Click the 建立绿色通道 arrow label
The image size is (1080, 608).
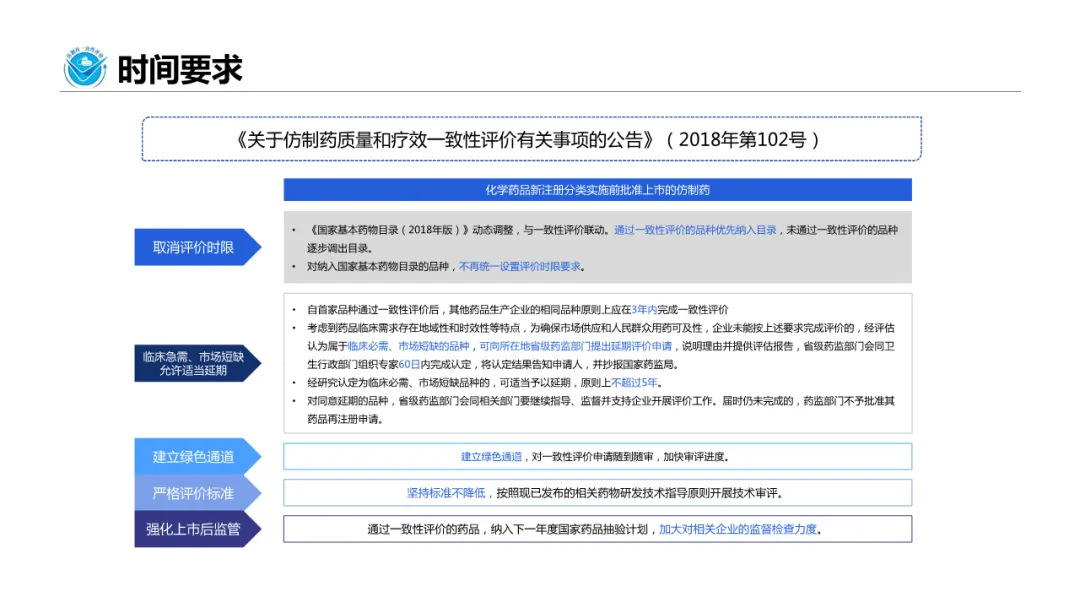198,457
